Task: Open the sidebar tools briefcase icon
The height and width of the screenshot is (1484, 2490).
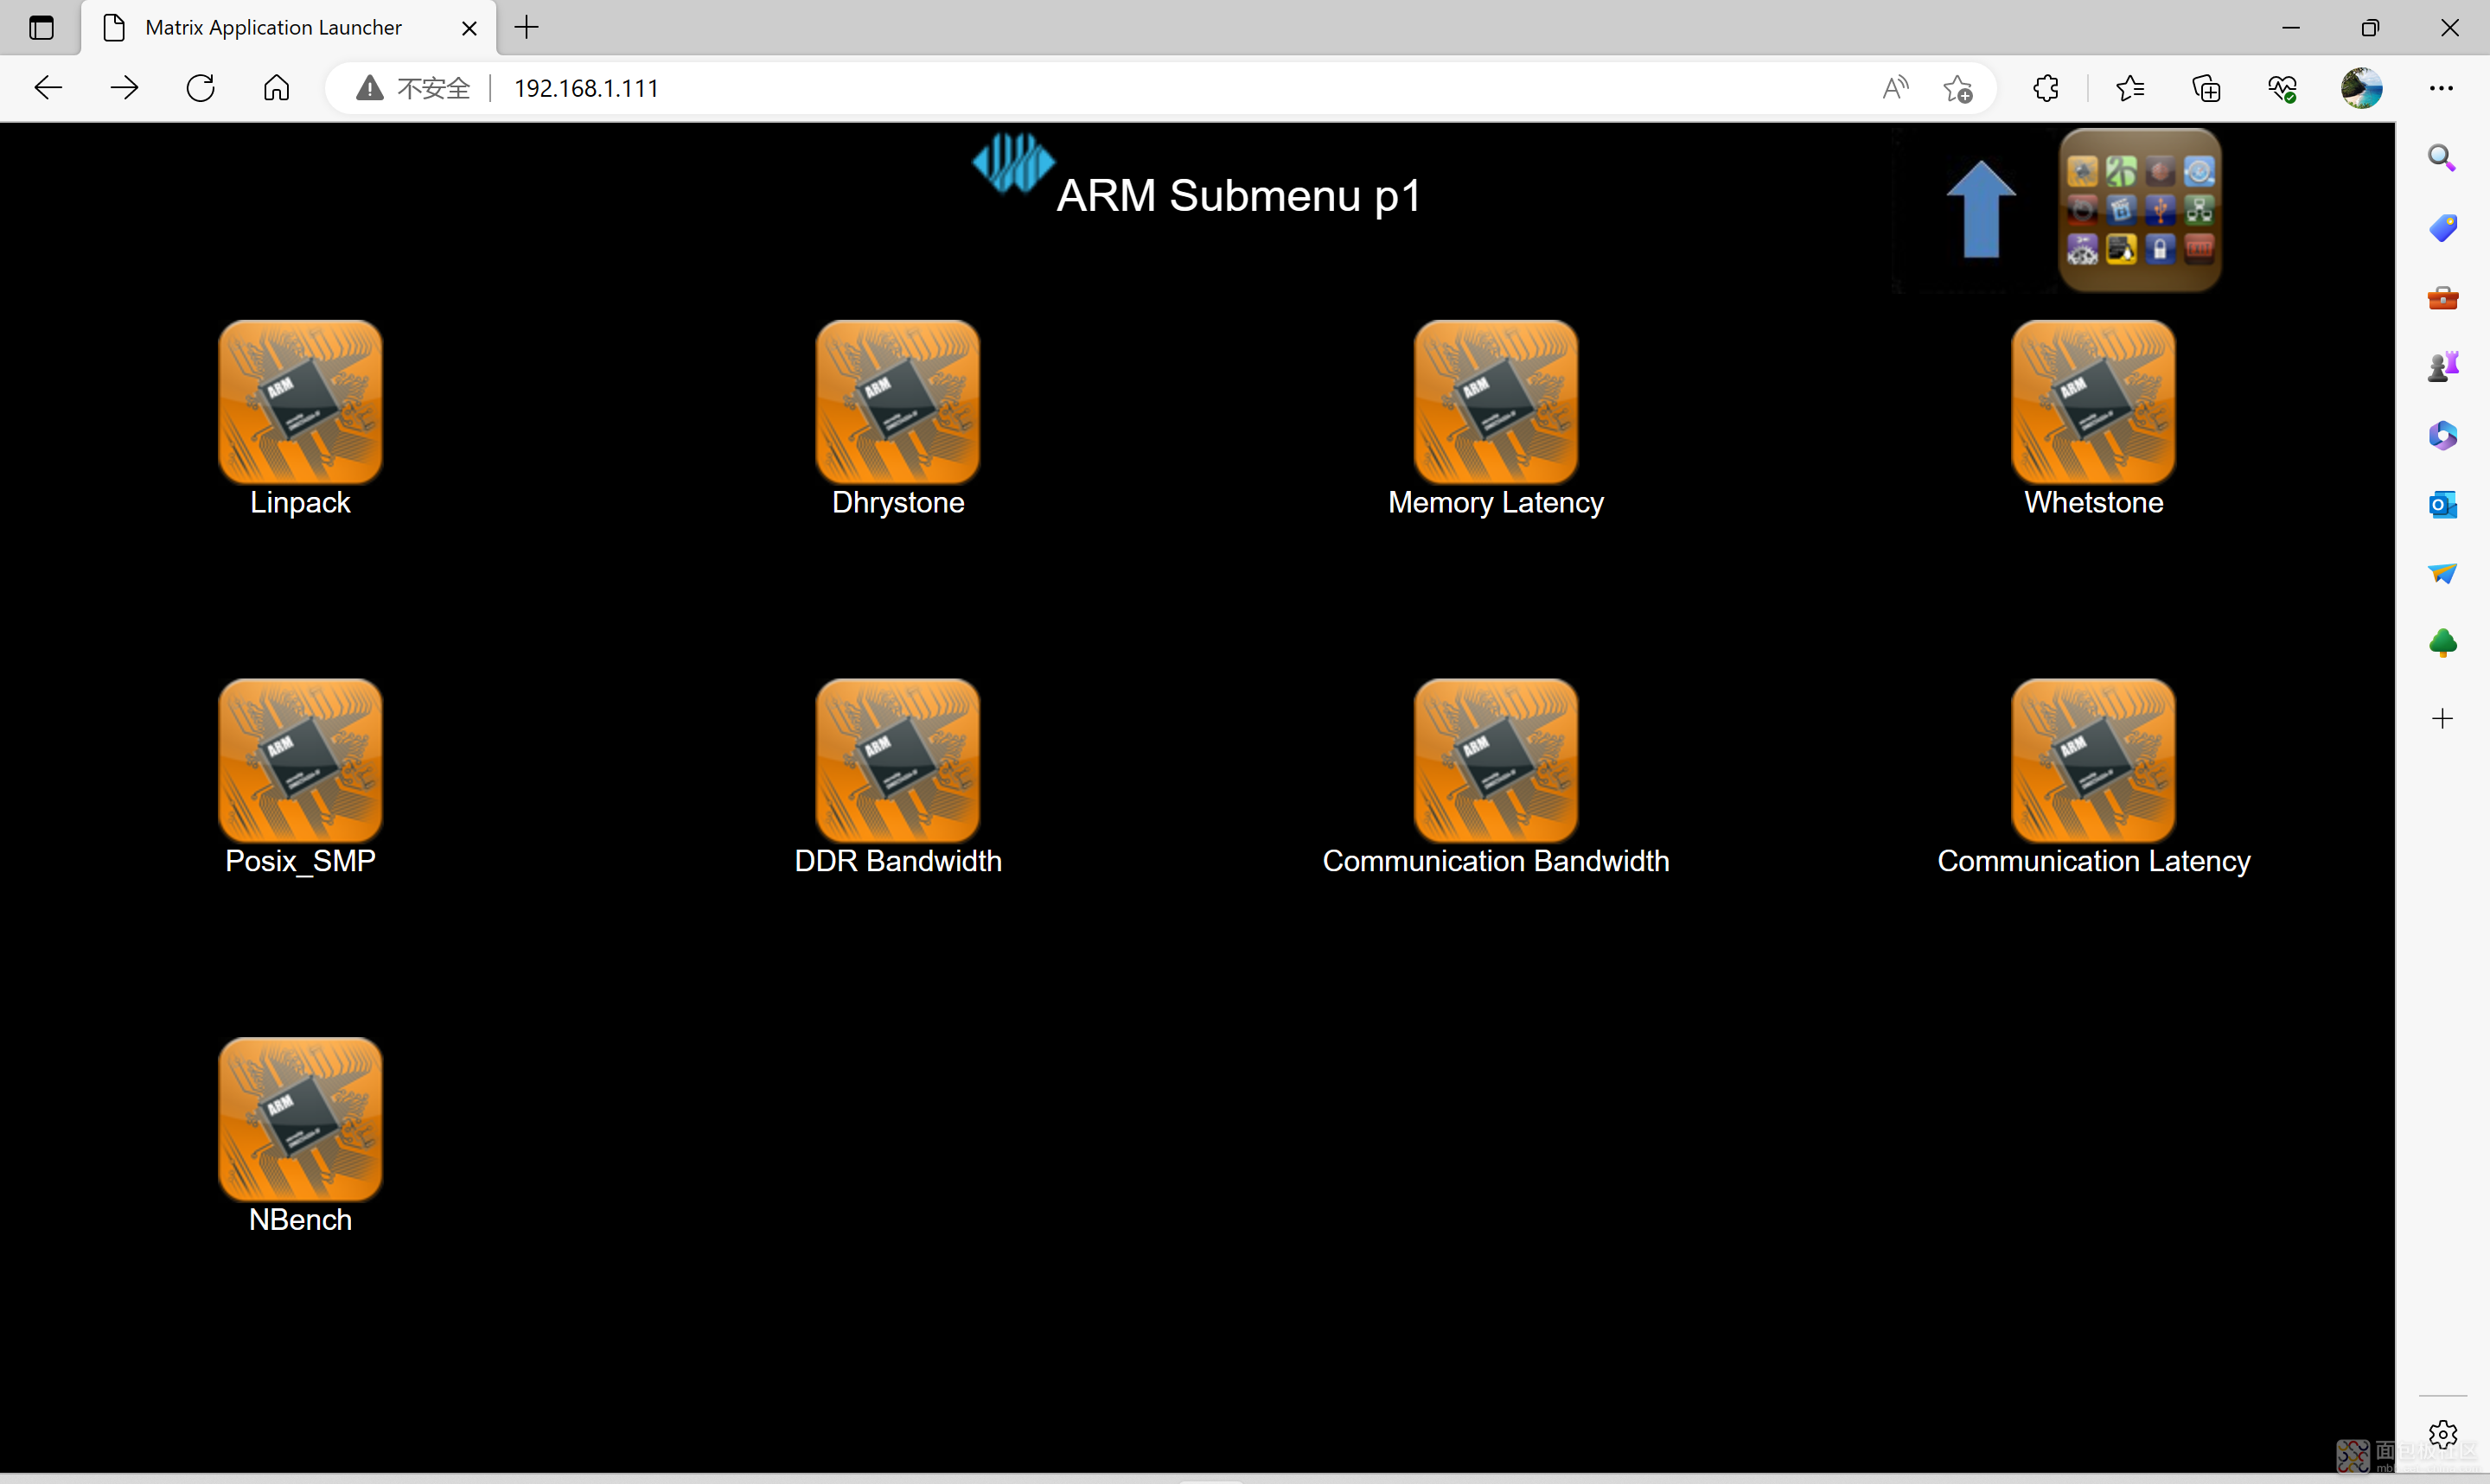Action: [2442, 297]
